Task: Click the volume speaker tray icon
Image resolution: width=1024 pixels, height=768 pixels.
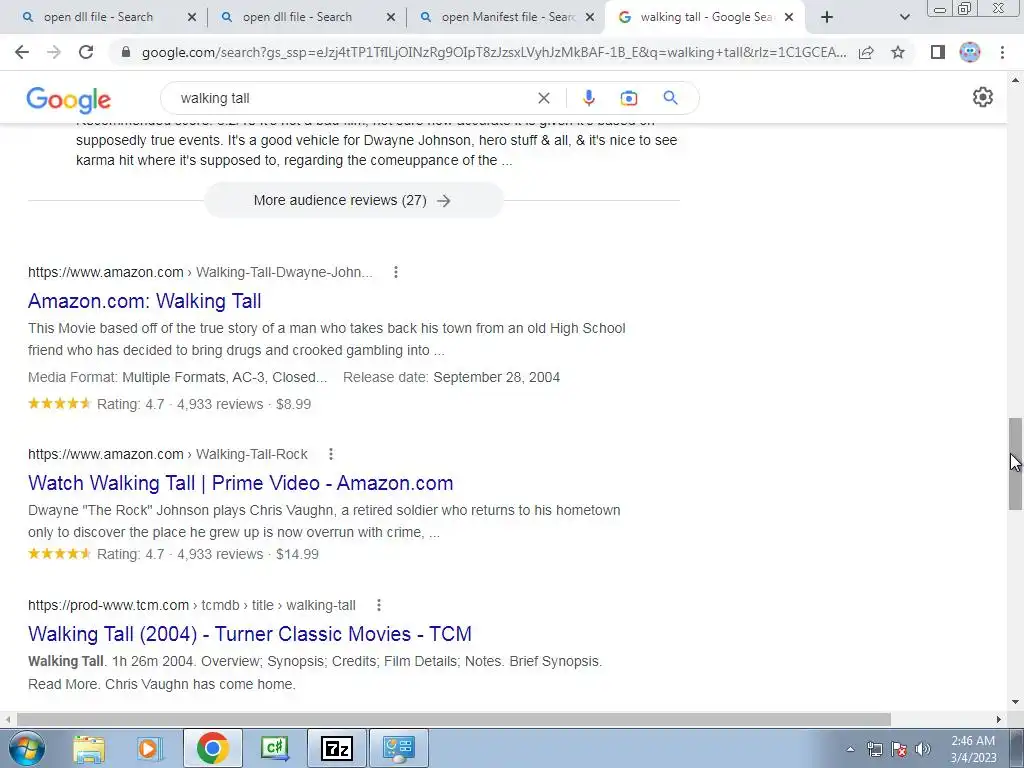Action: (x=923, y=749)
